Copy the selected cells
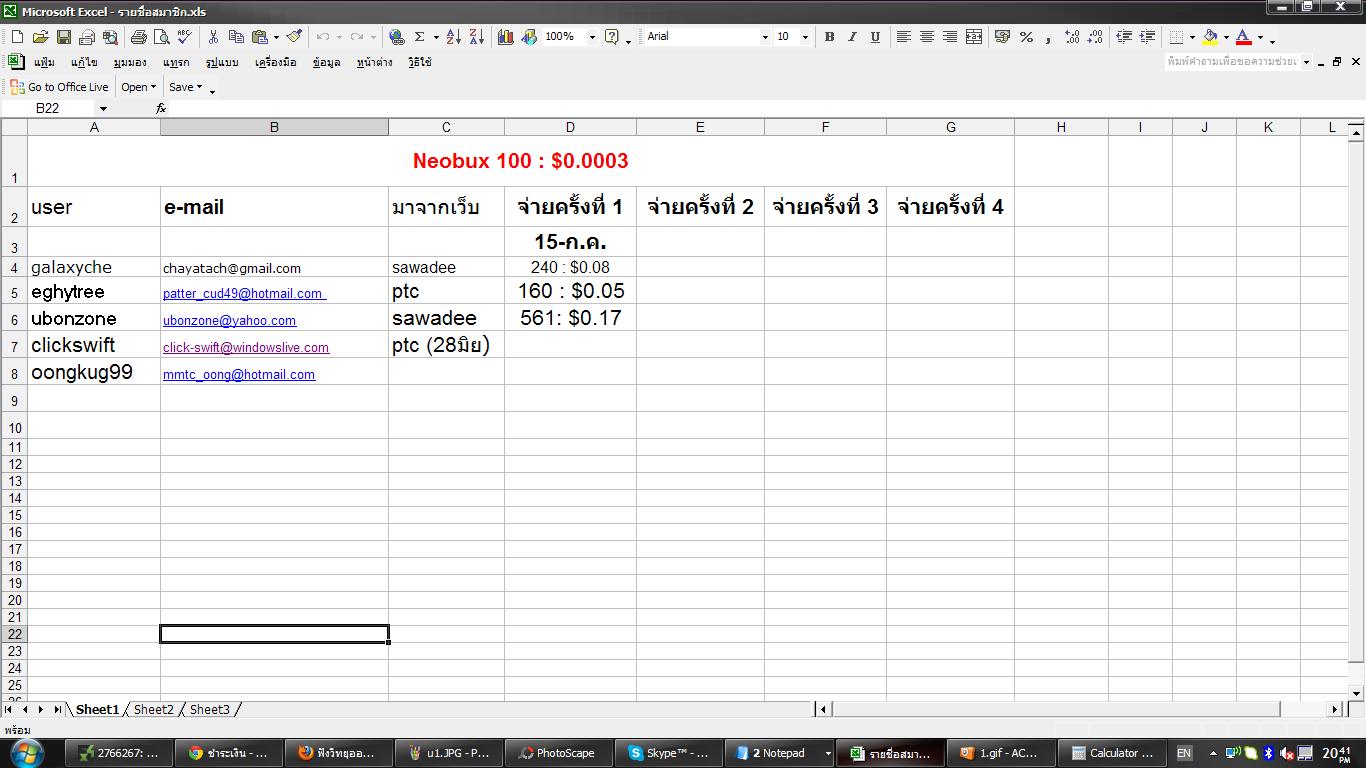This screenshot has height=768, width=1366. coord(236,37)
